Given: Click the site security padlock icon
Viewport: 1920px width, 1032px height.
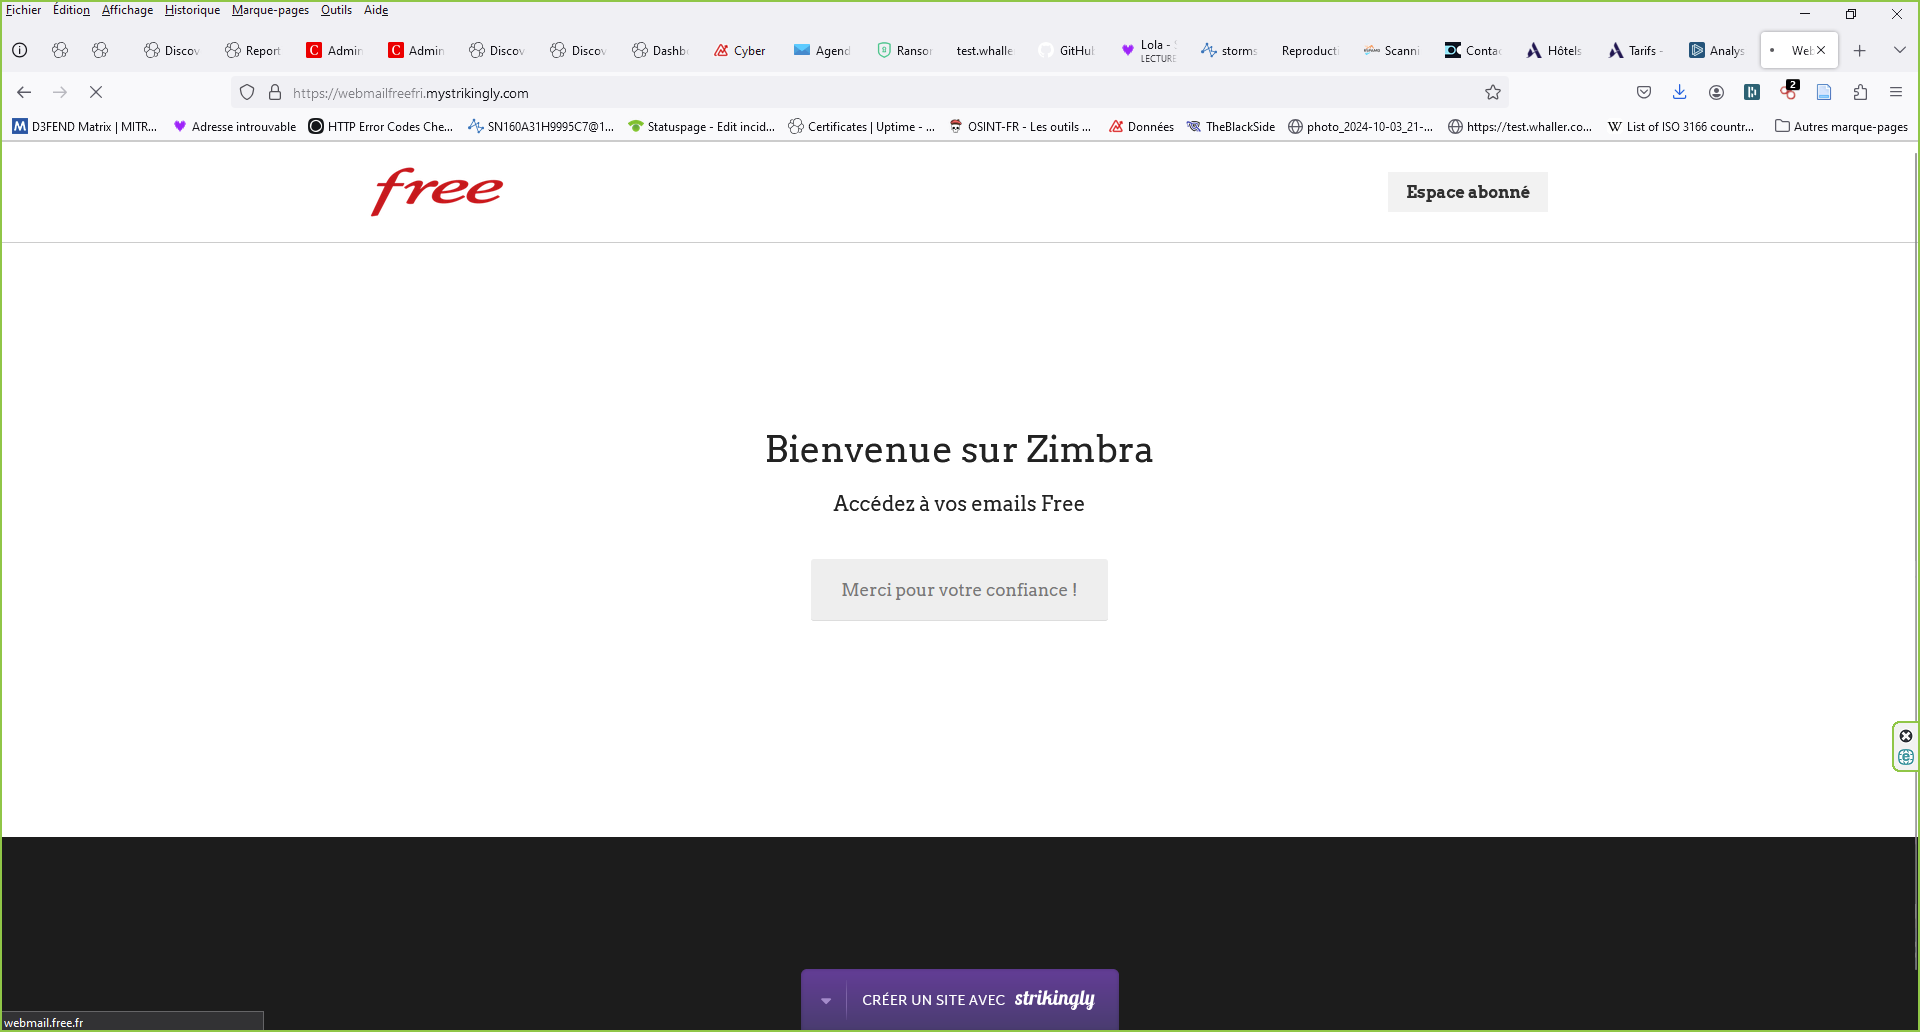Looking at the screenshot, I should (275, 93).
